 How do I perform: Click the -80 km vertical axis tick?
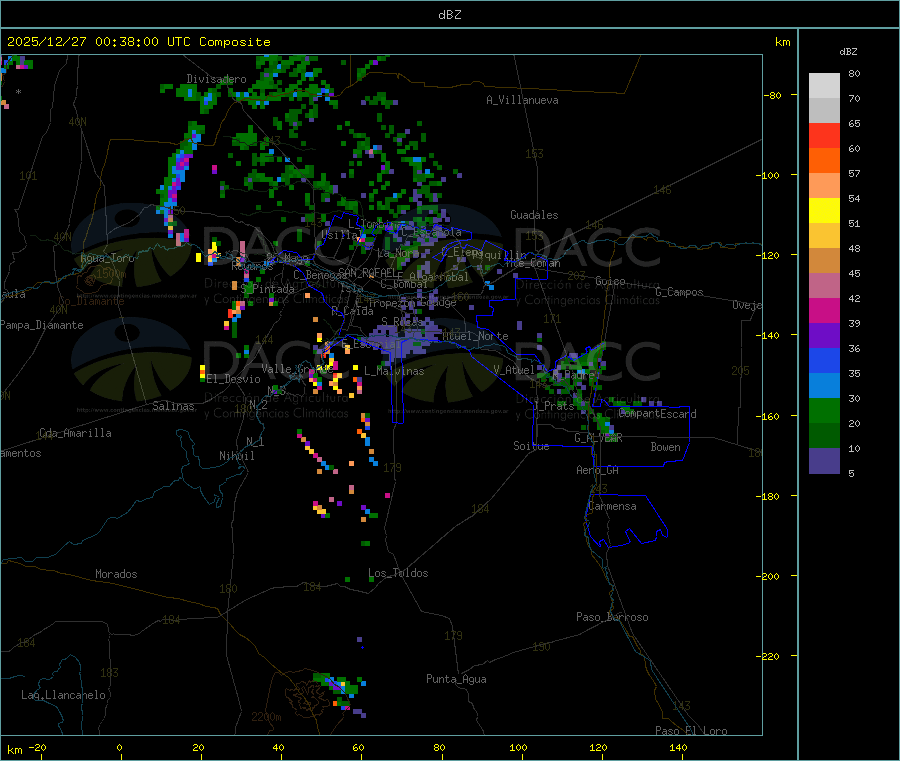click(772, 95)
